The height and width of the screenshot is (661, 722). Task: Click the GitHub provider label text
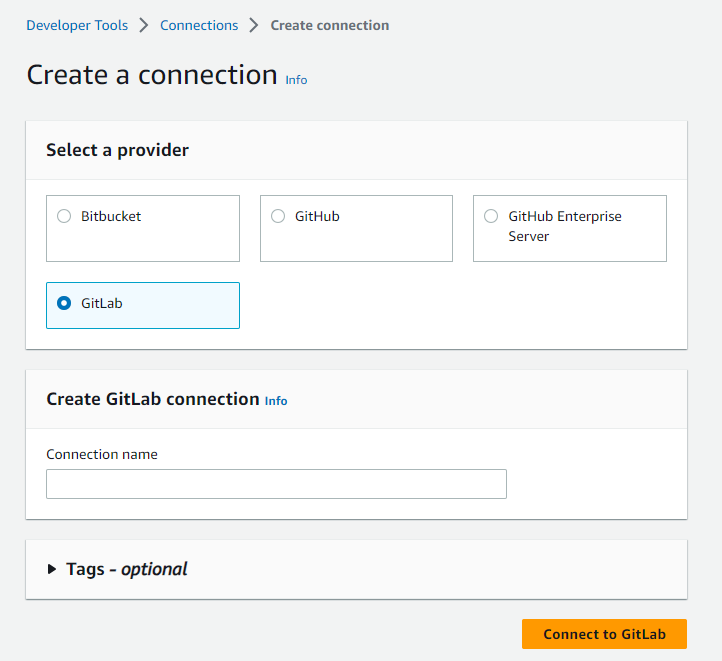click(317, 216)
